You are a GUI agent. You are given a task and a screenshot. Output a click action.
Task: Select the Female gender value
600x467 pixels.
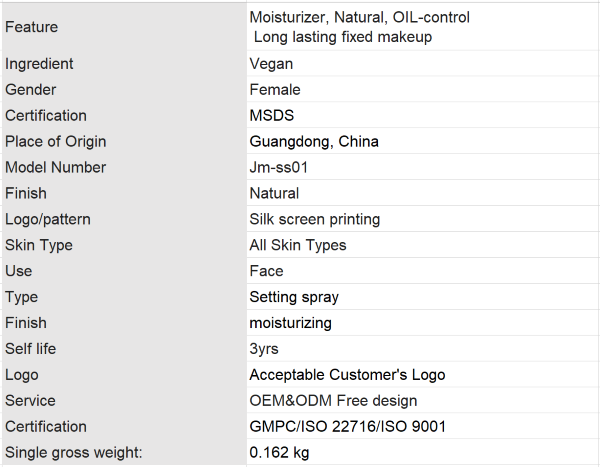point(423,90)
